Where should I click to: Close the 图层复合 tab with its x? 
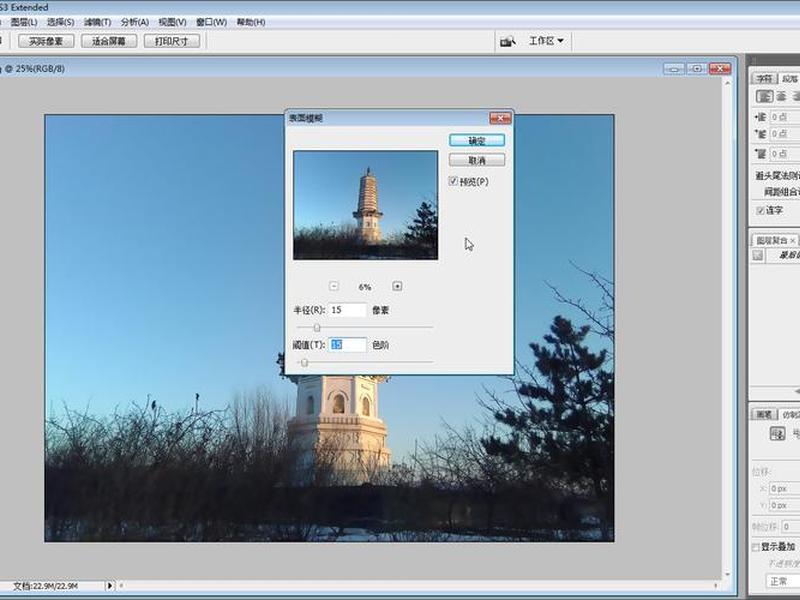[792, 240]
